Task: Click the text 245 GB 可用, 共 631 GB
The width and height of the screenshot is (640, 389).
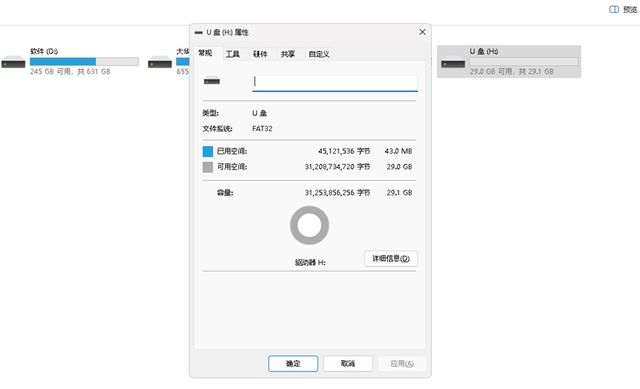Action: (x=70, y=71)
